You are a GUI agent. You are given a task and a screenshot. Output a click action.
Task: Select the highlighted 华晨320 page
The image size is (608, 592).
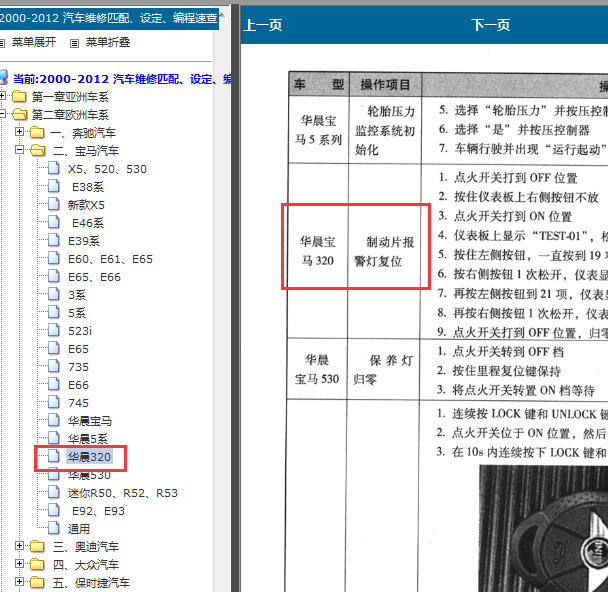tap(89, 457)
